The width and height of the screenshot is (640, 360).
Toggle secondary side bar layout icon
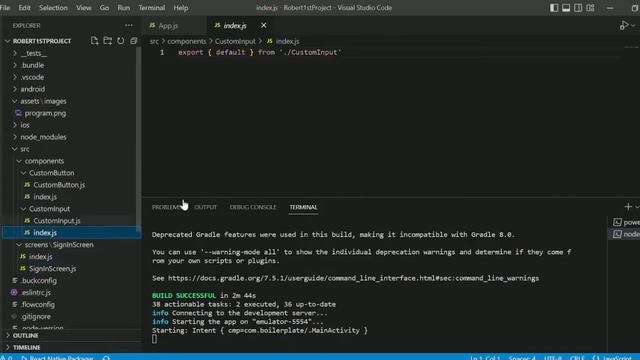click(578, 8)
